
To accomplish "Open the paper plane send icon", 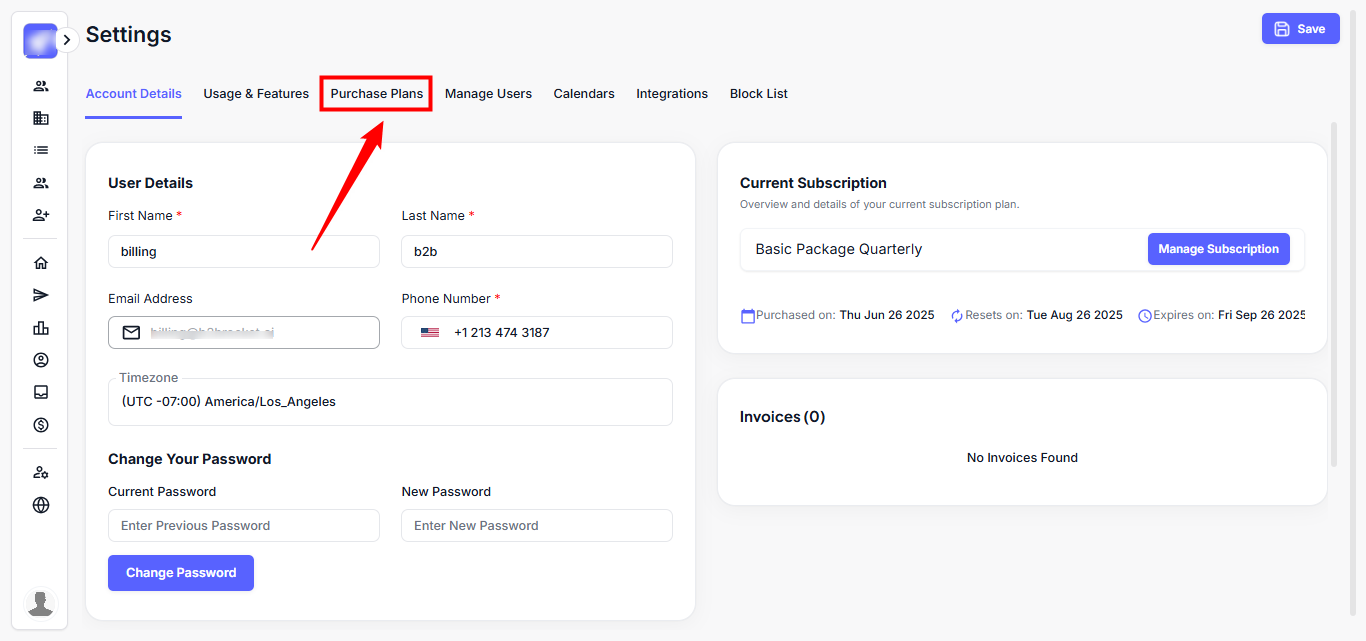I will click(x=41, y=295).
